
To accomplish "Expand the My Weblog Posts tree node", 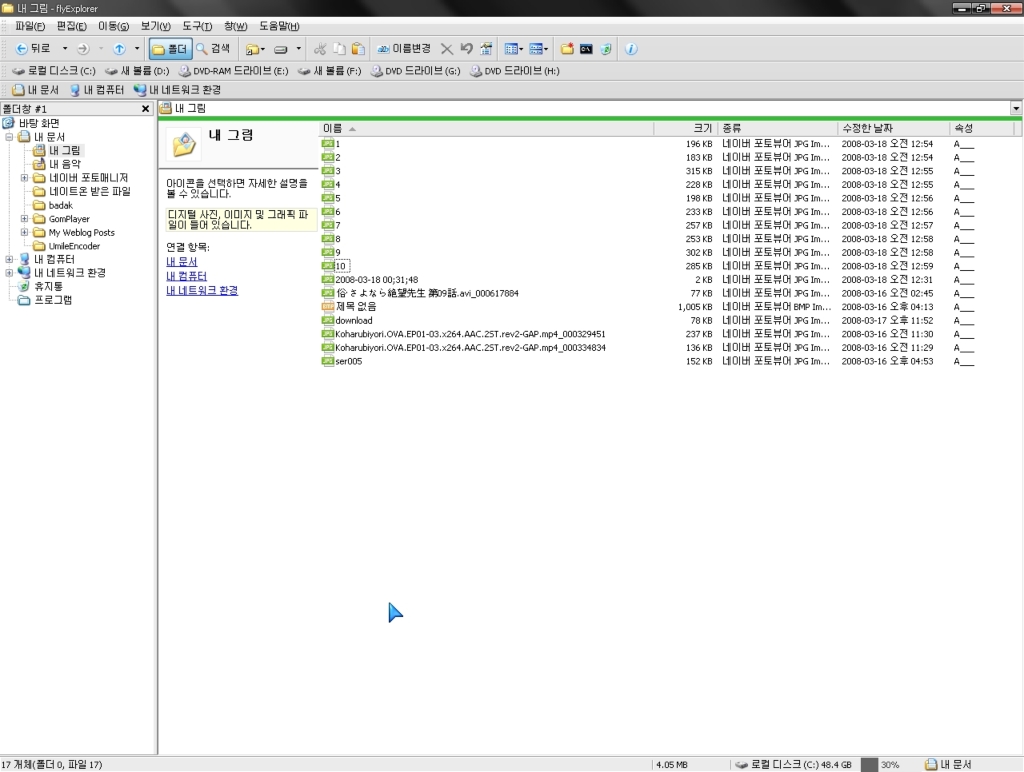I will tap(24, 233).
